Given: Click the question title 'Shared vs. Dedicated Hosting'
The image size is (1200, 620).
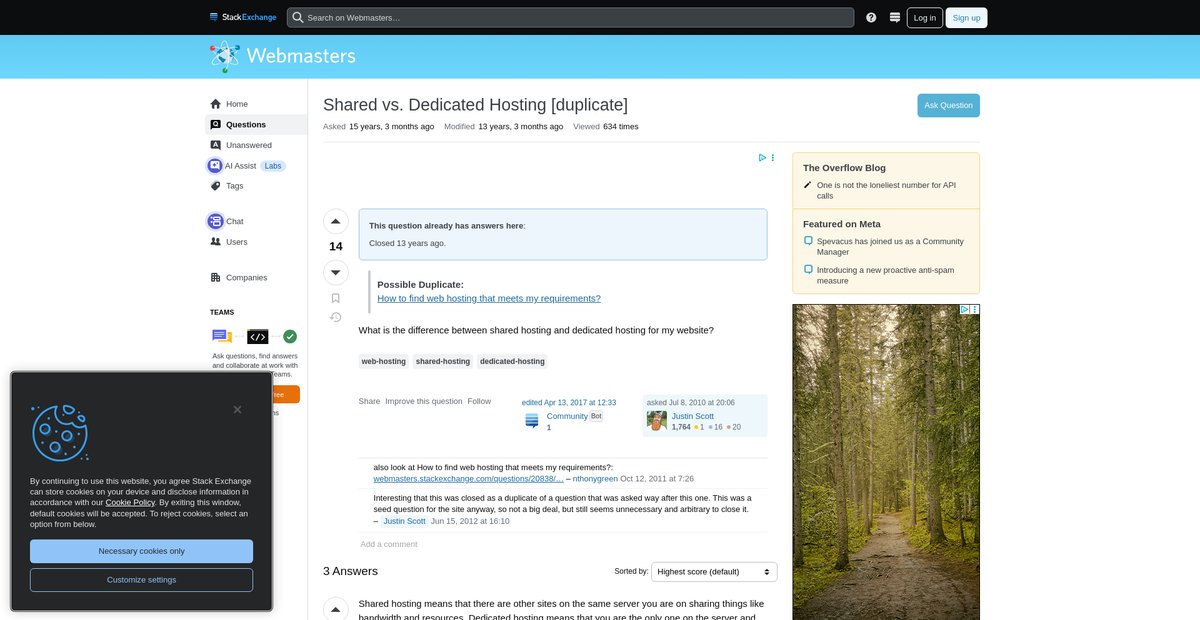Looking at the screenshot, I should point(475,105).
